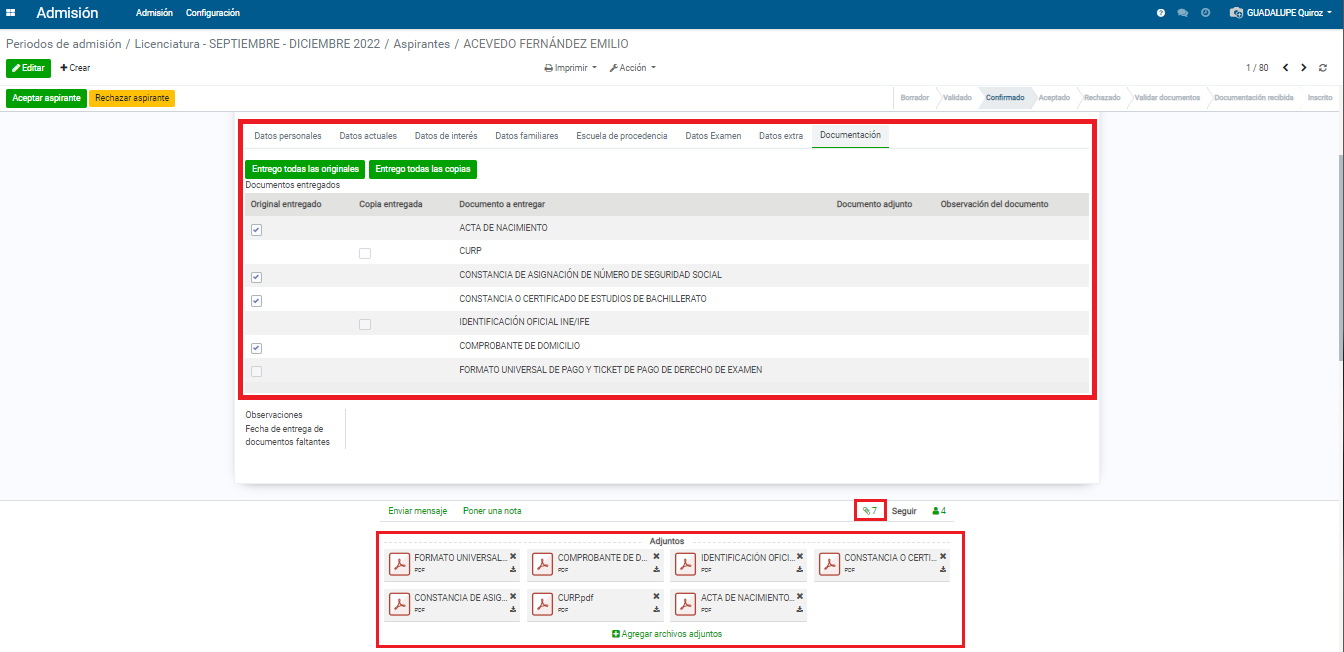Toggle original checkbox for COMPROBANTE DE DOMICILIO
This screenshot has width=1344, height=652.
(257, 348)
